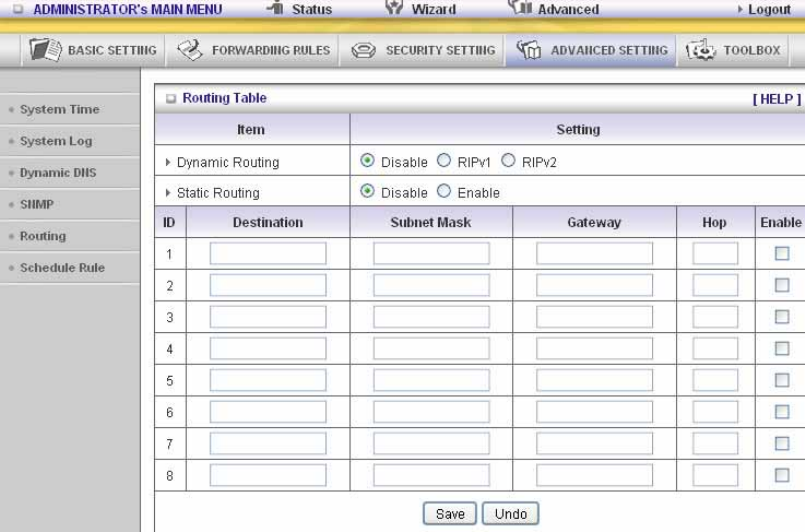
Task: Click the Static Routing row arrow
Action: pyautogui.click(x=168, y=193)
